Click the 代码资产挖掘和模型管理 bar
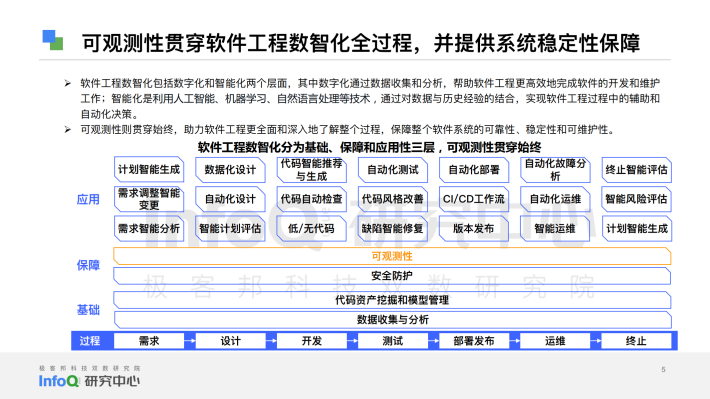The image size is (710, 399). [x=392, y=300]
